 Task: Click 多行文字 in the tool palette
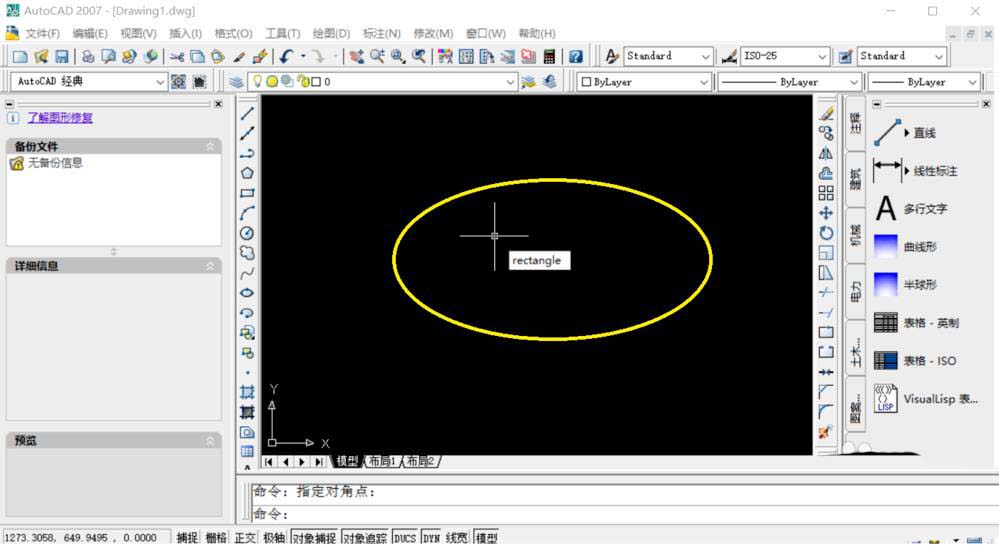click(925, 209)
